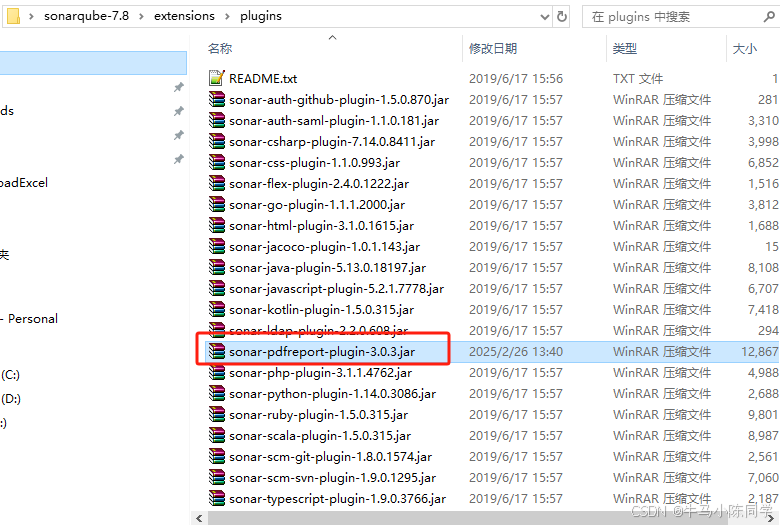Click the icon of sonar-php-plugin-3.1.1.4762.jar
This screenshot has height=525, width=780.
216,372
